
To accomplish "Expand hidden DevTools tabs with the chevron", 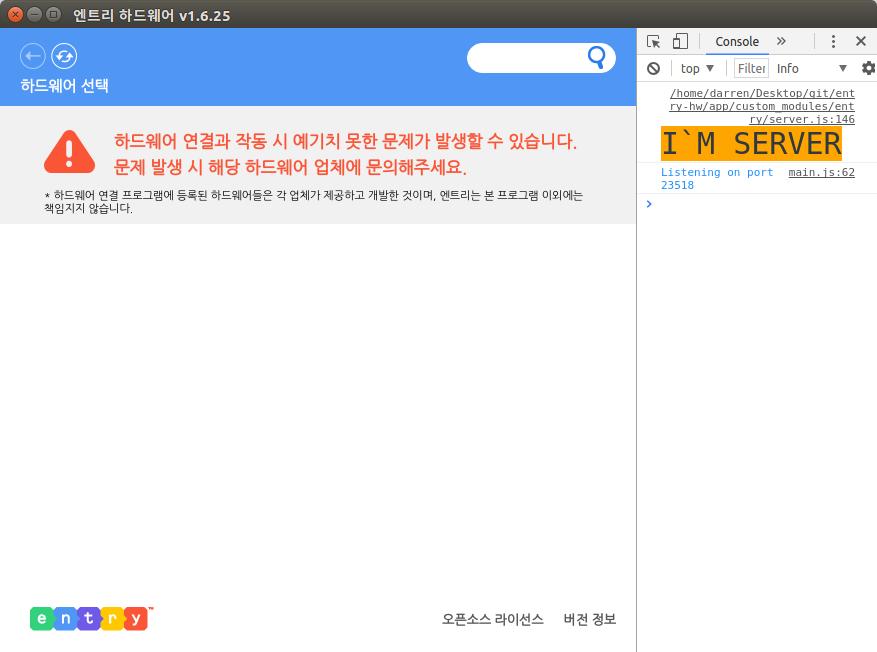I will pyautogui.click(x=781, y=41).
